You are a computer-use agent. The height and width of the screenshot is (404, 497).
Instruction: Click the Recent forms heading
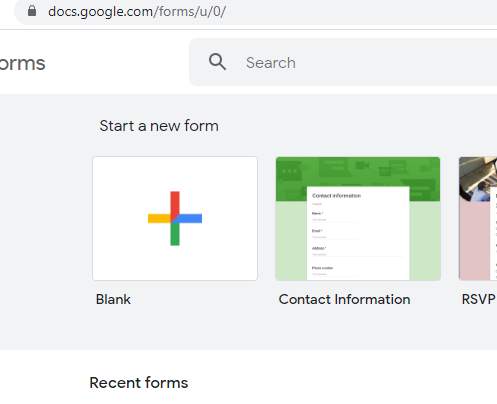tap(139, 383)
